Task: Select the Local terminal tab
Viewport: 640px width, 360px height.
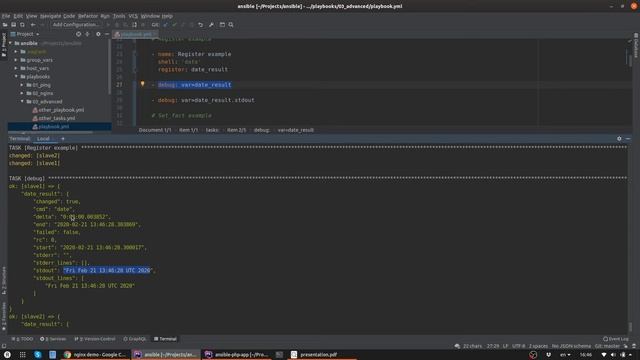Action: click(x=43, y=139)
